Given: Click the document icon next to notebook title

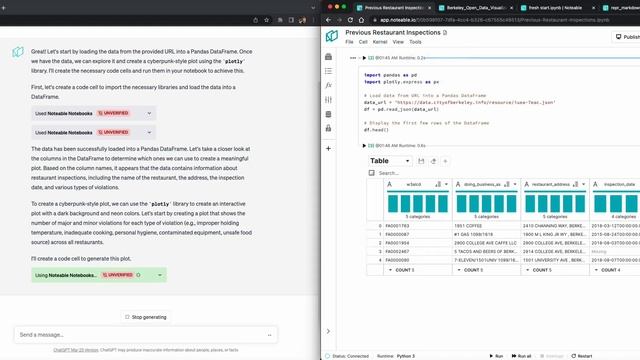Looking at the screenshot, I should pos(445,32).
